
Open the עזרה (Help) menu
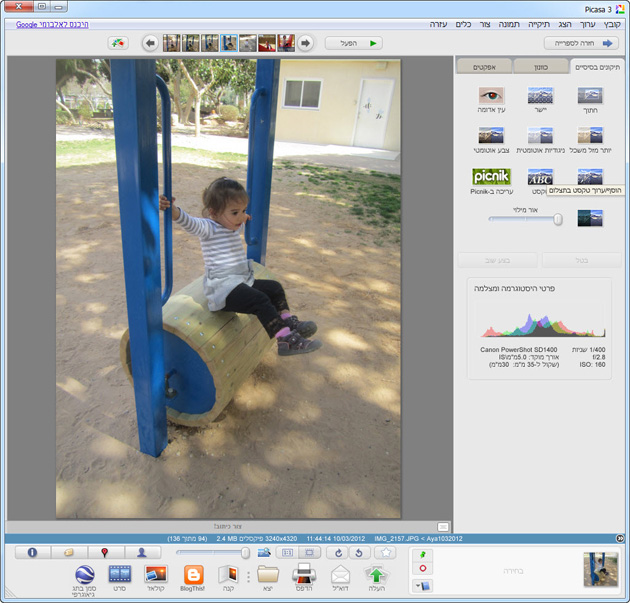(438, 25)
